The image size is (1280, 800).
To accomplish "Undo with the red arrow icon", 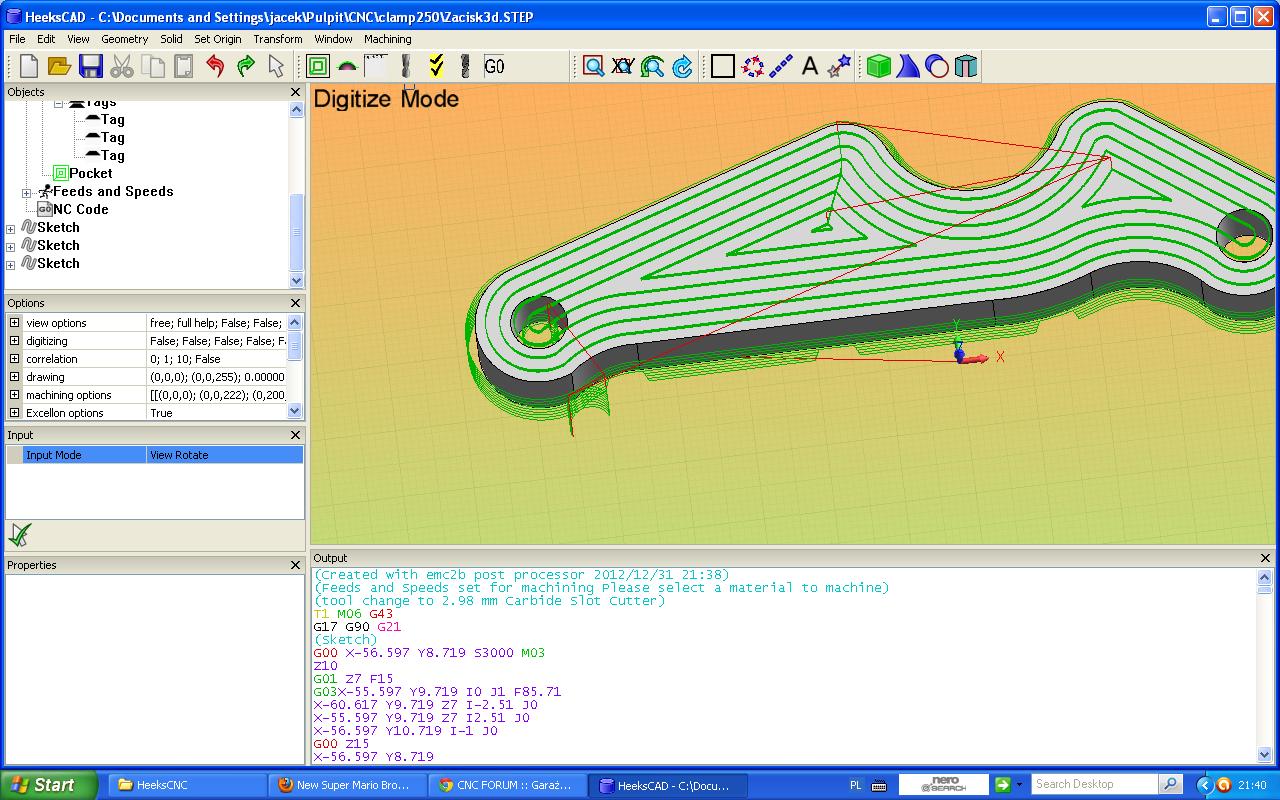I will click(x=215, y=66).
